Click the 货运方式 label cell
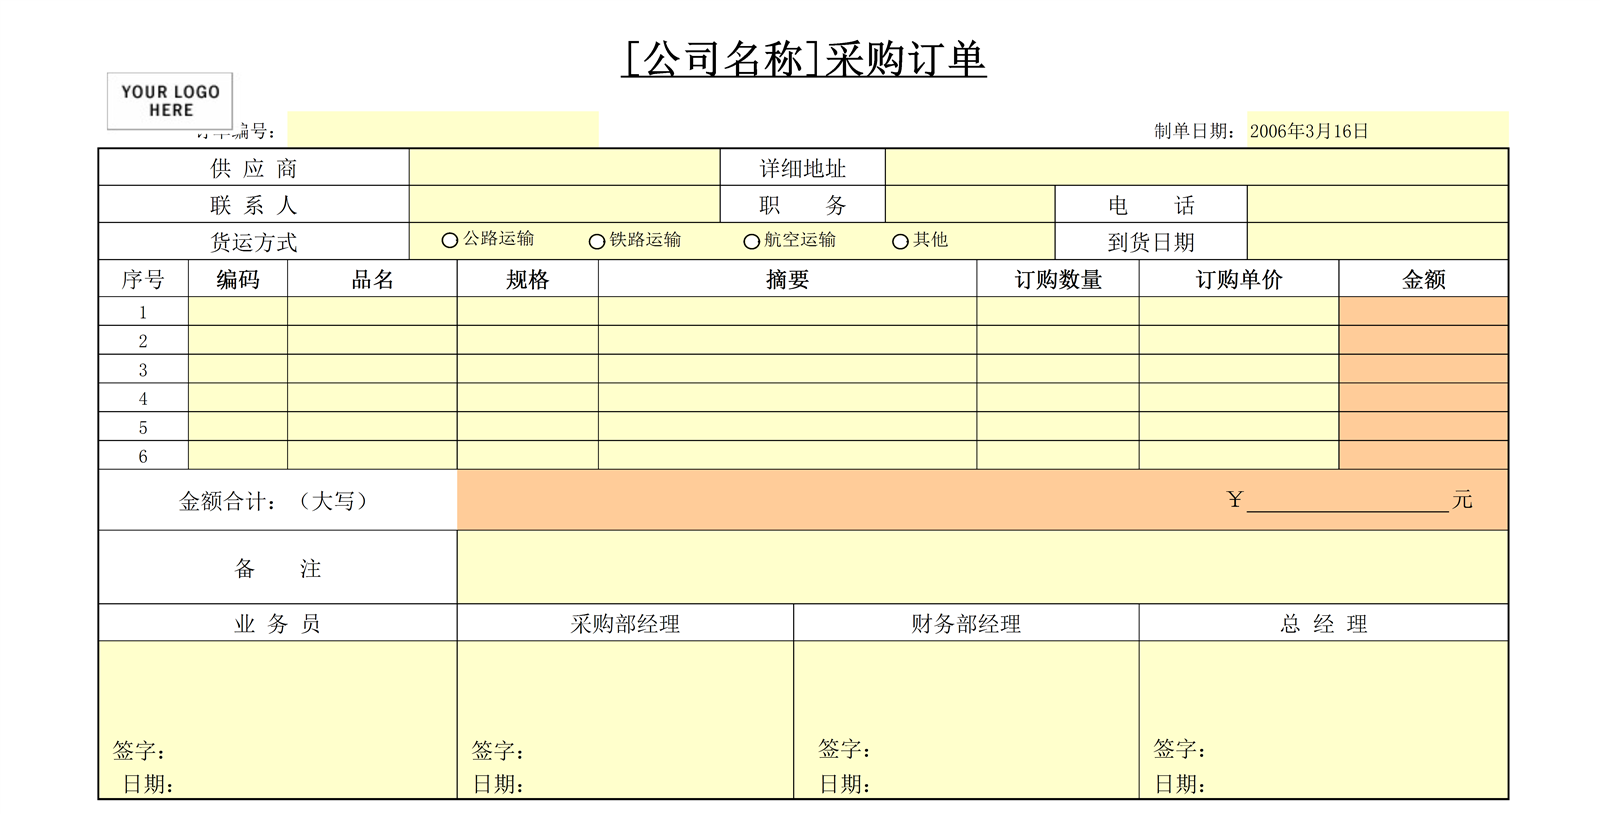The image size is (1600, 814). coord(254,241)
